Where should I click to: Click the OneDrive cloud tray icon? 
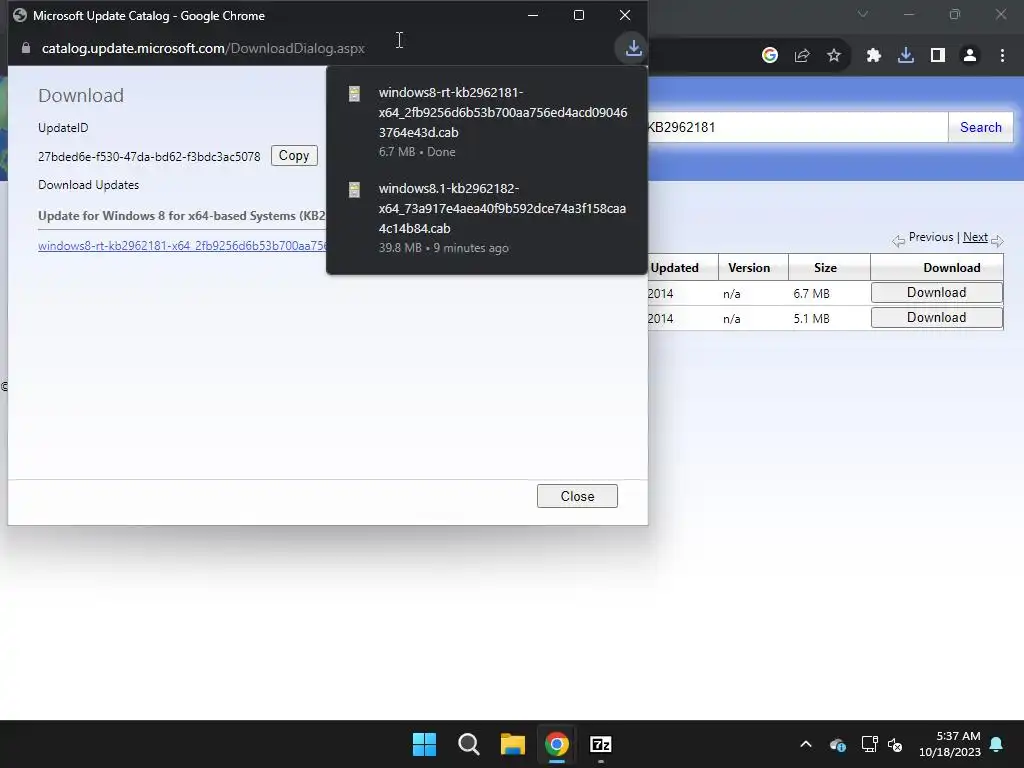pyautogui.click(x=838, y=744)
